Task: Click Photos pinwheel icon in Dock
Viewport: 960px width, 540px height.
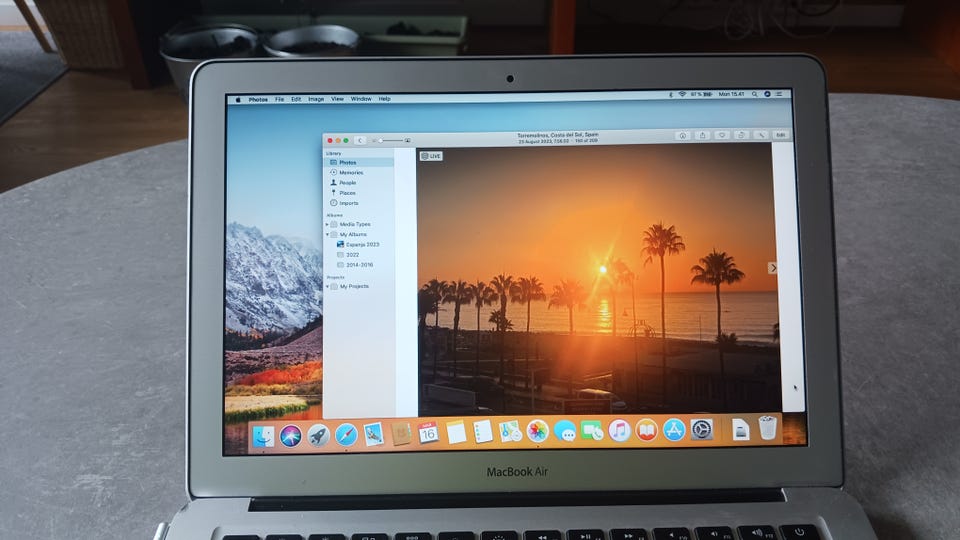Action: click(538, 431)
